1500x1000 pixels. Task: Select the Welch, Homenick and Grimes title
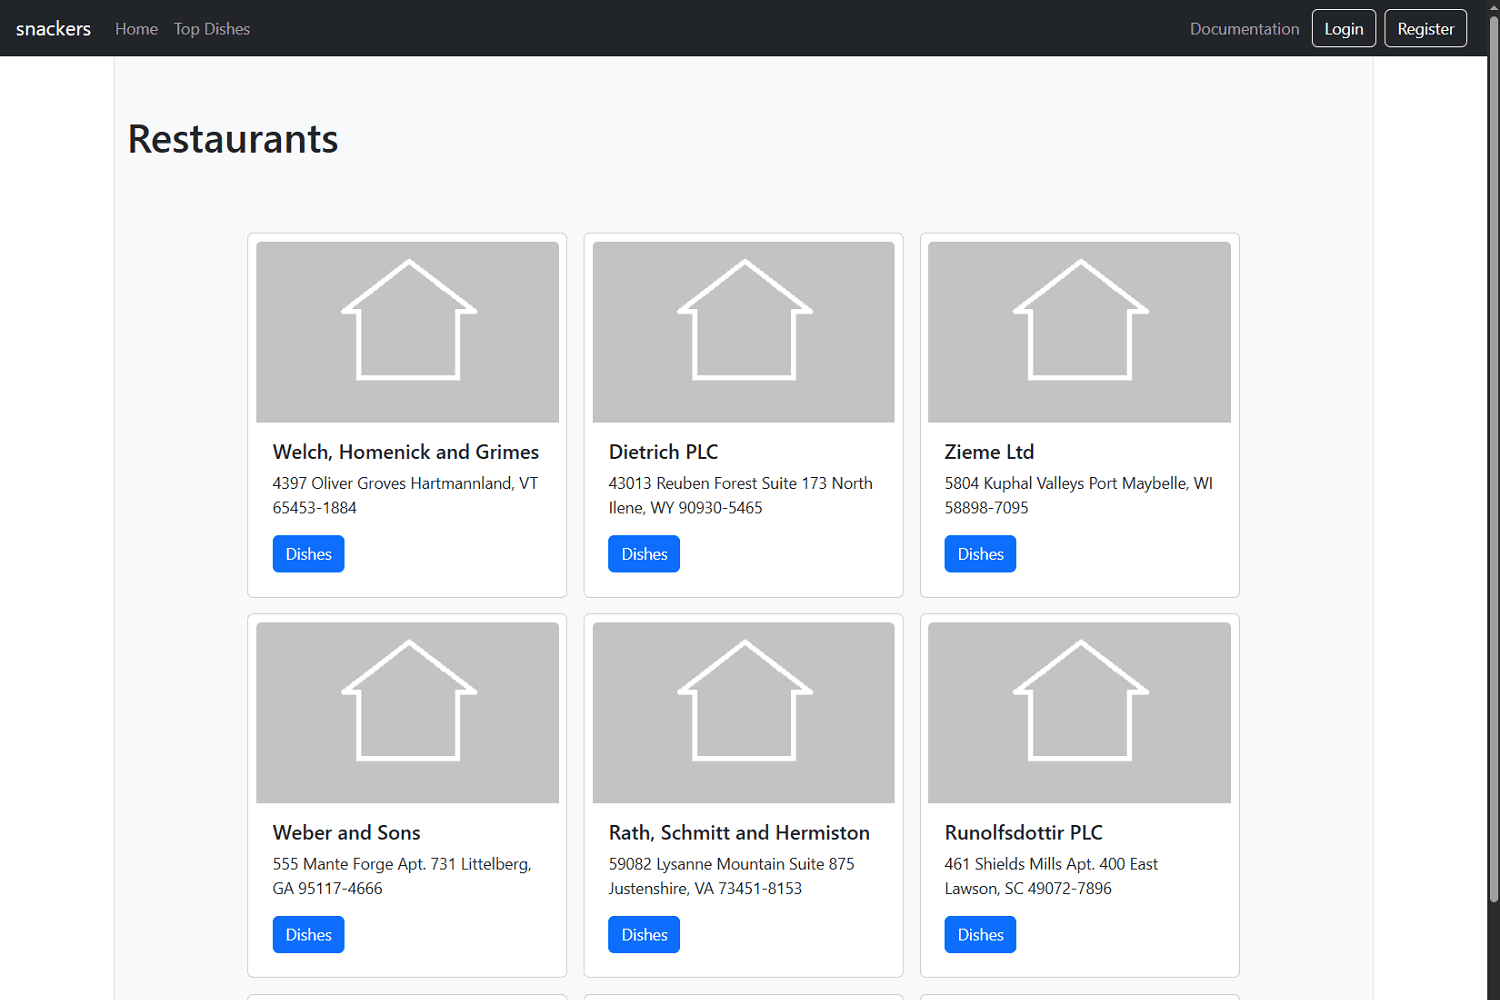tap(406, 452)
